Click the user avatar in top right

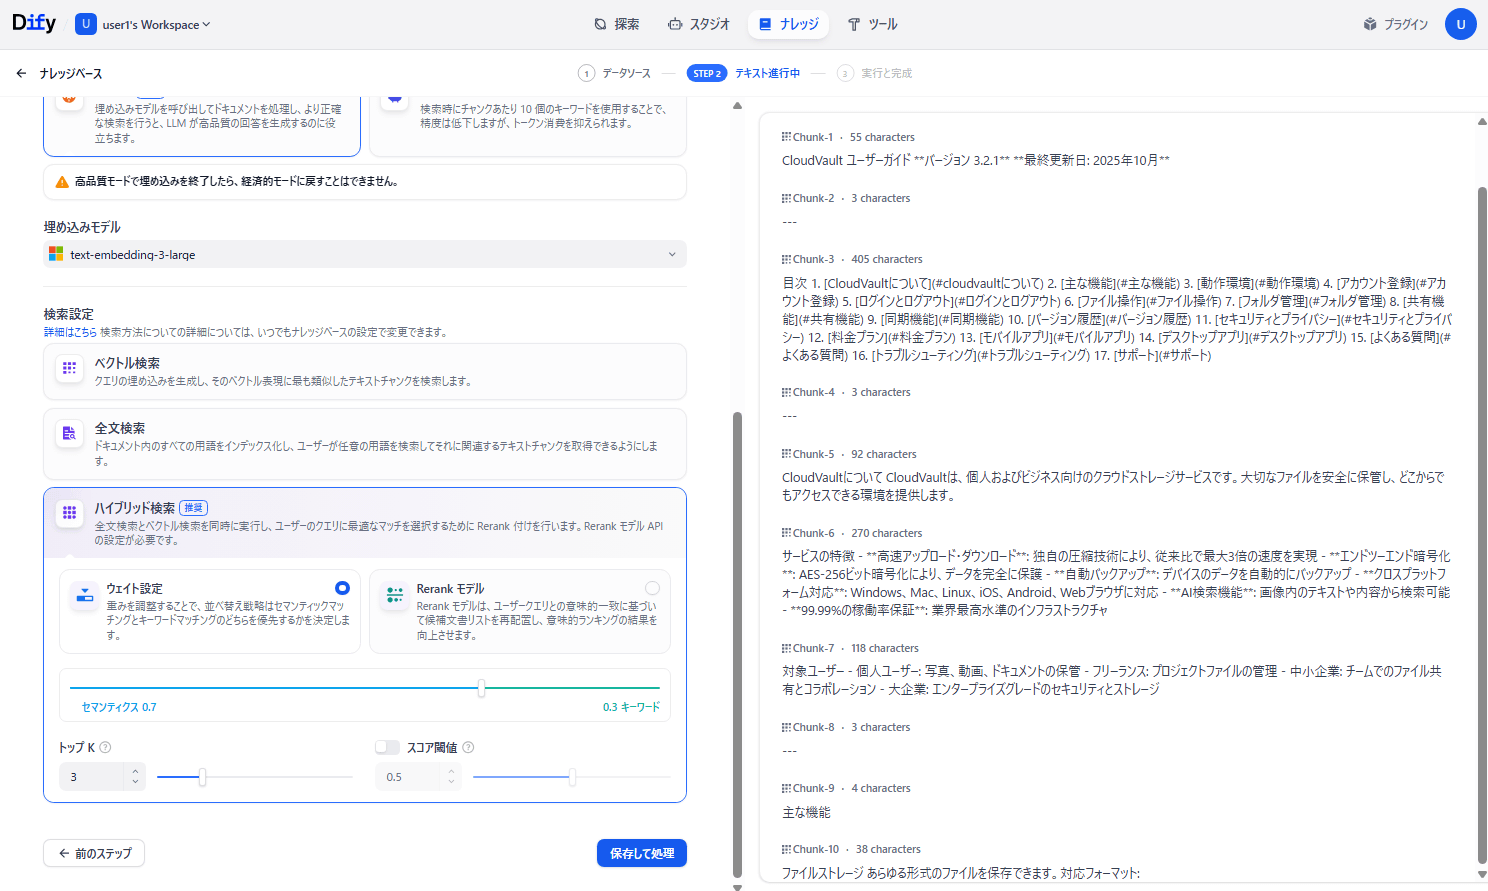[x=1460, y=24]
